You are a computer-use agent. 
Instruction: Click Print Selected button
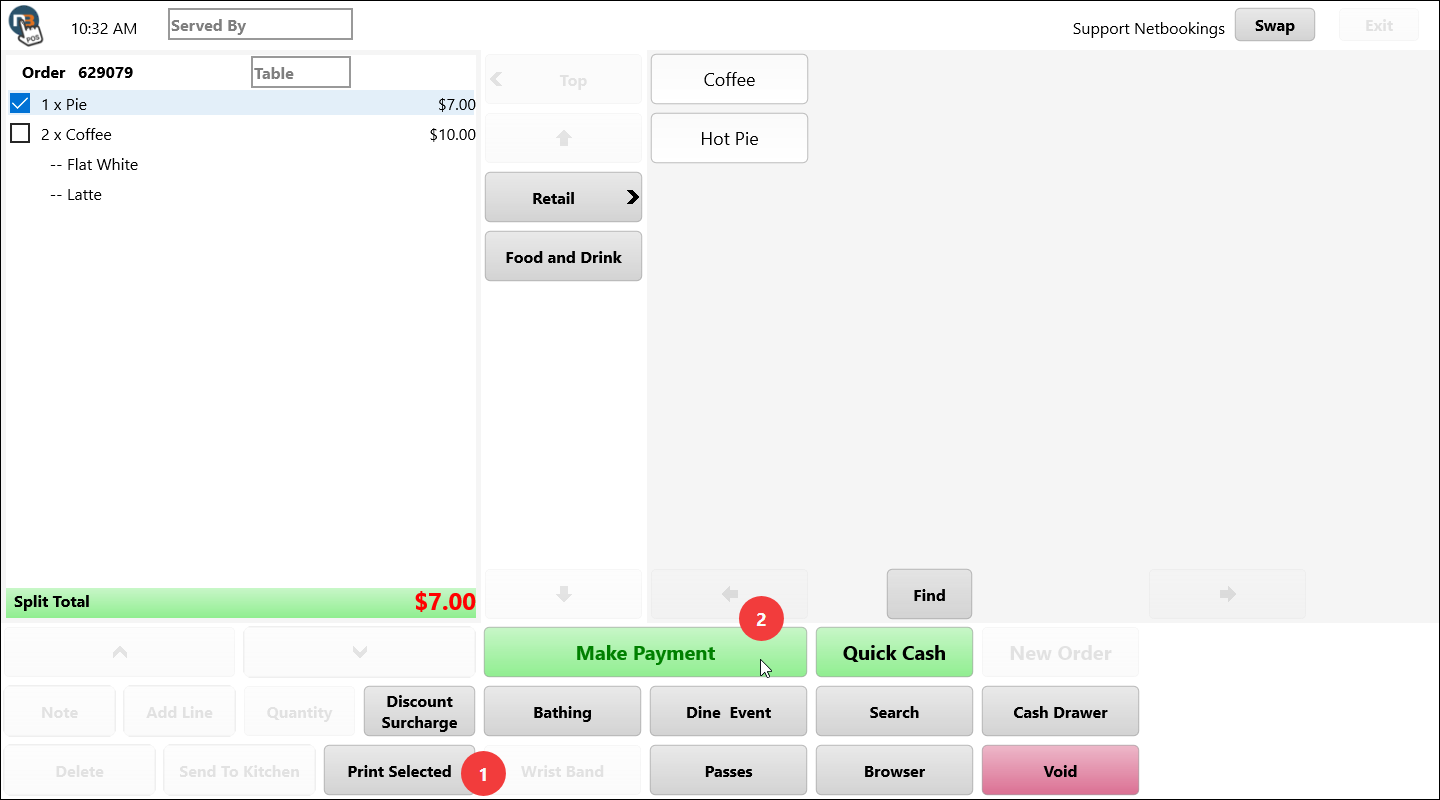tap(399, 771)
